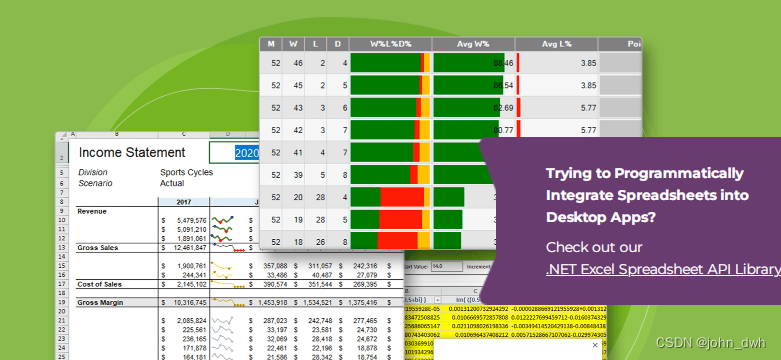This screenshot has height=360, width=781.
Task: Click the Avg W% bar showing 82.69
Action: 467,108
